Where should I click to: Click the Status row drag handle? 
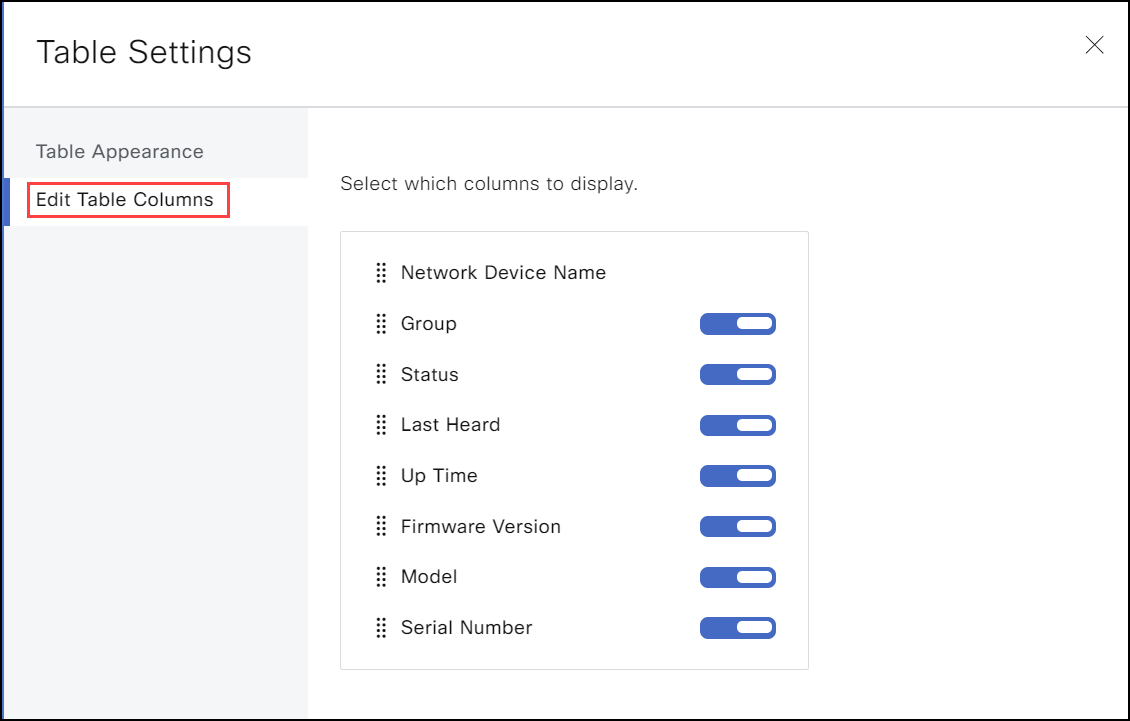point(381,374)
